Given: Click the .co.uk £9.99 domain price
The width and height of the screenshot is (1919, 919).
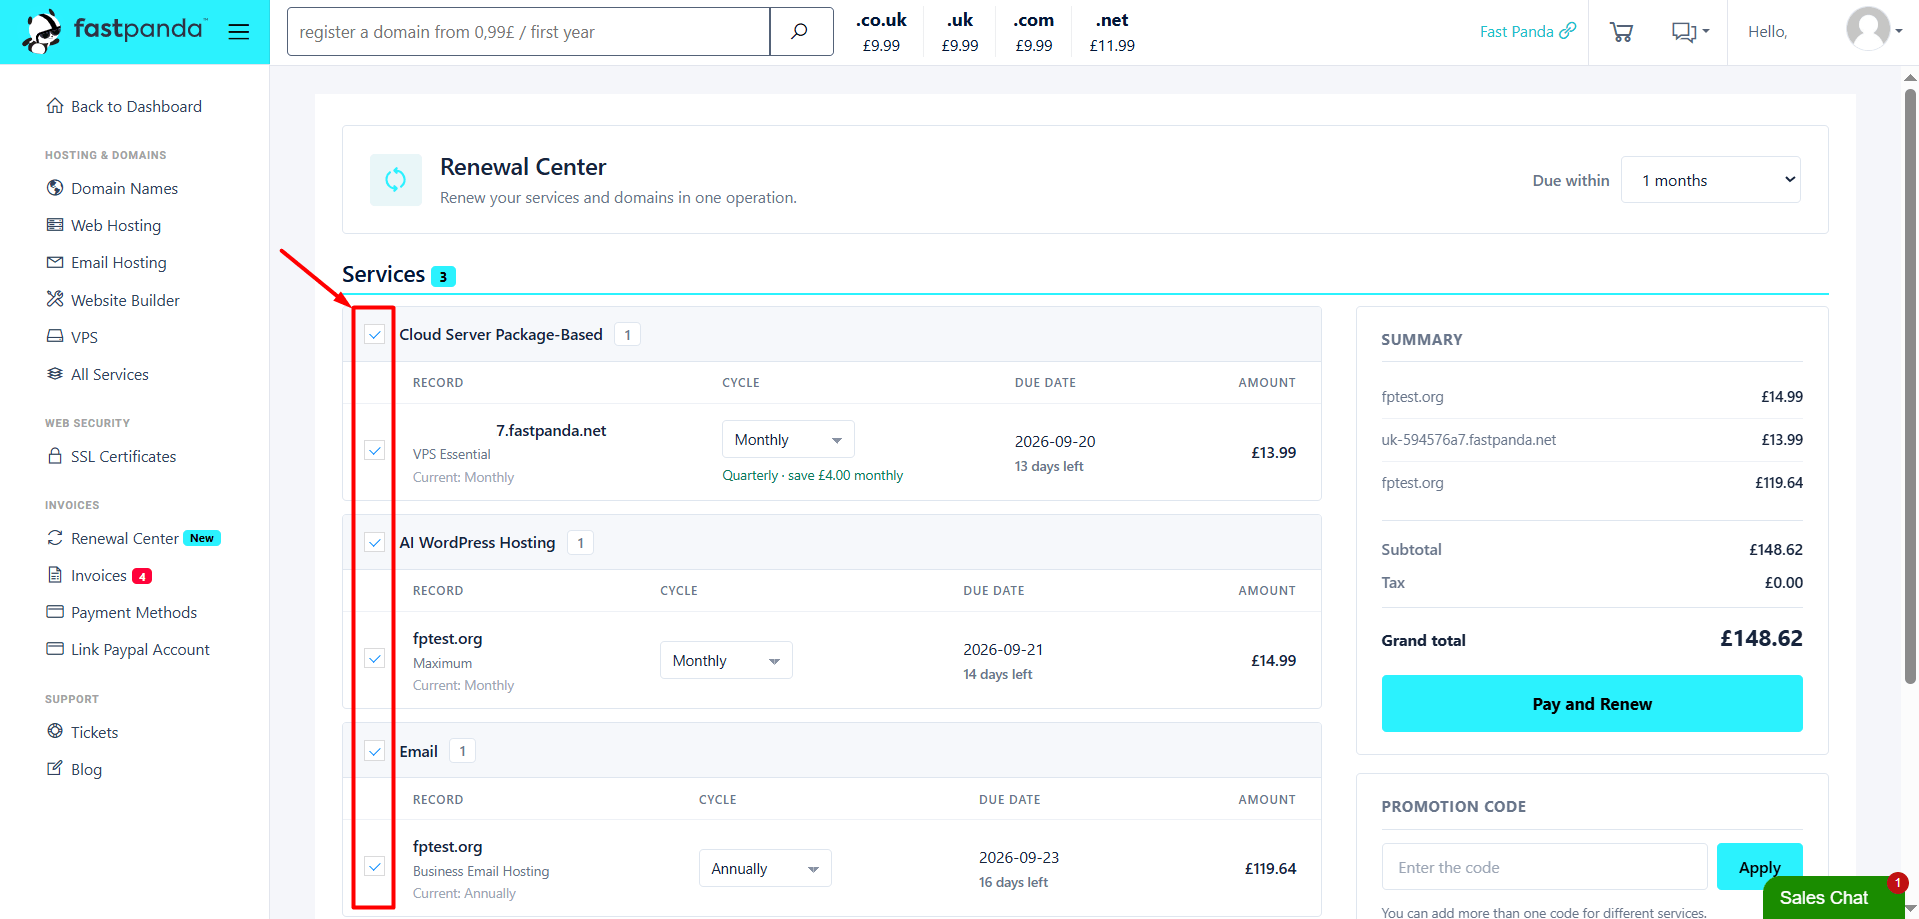Looking at the screenshot, I should 881,32.
